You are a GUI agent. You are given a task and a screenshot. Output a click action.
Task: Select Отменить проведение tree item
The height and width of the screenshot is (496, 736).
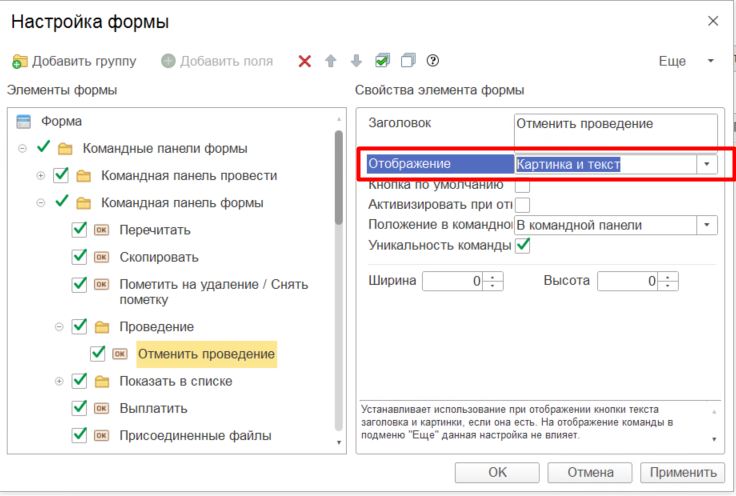[205, 354]
